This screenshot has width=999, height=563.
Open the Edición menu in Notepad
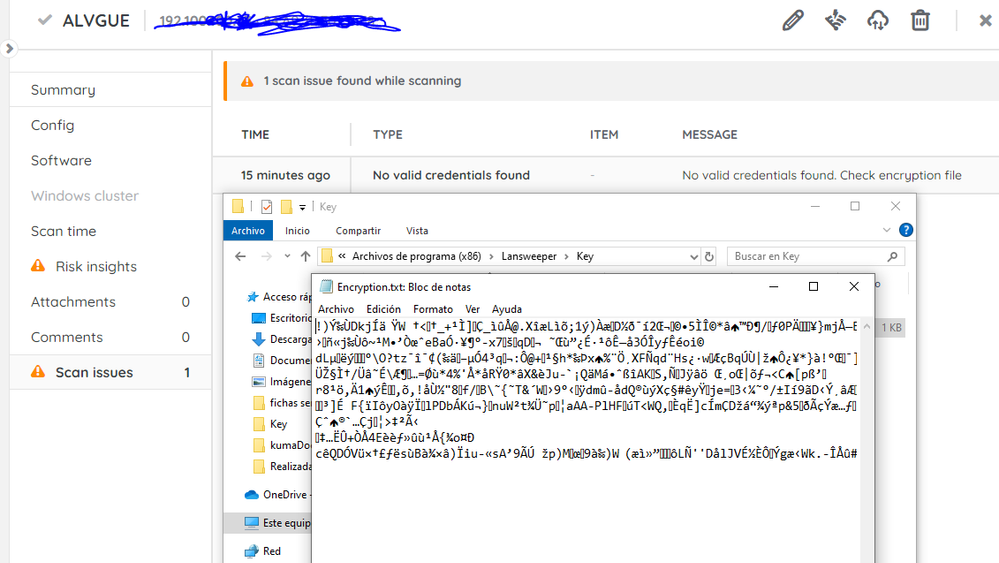pos(383,309)
